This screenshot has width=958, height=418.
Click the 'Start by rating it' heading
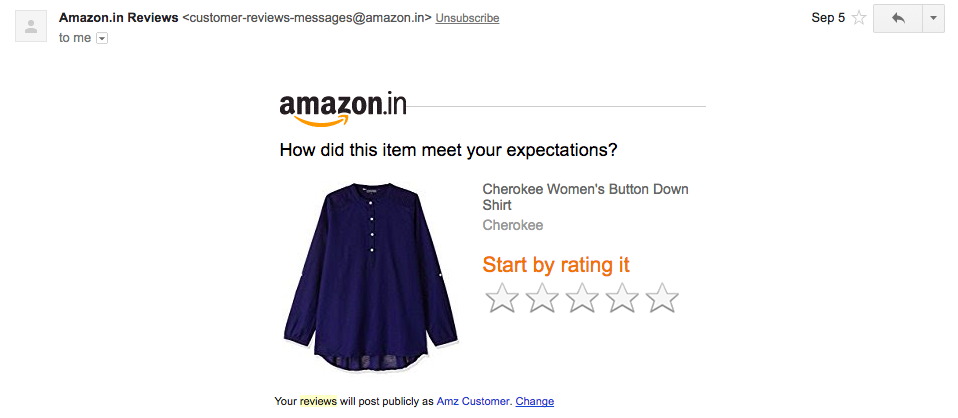(x=556, y=265)
